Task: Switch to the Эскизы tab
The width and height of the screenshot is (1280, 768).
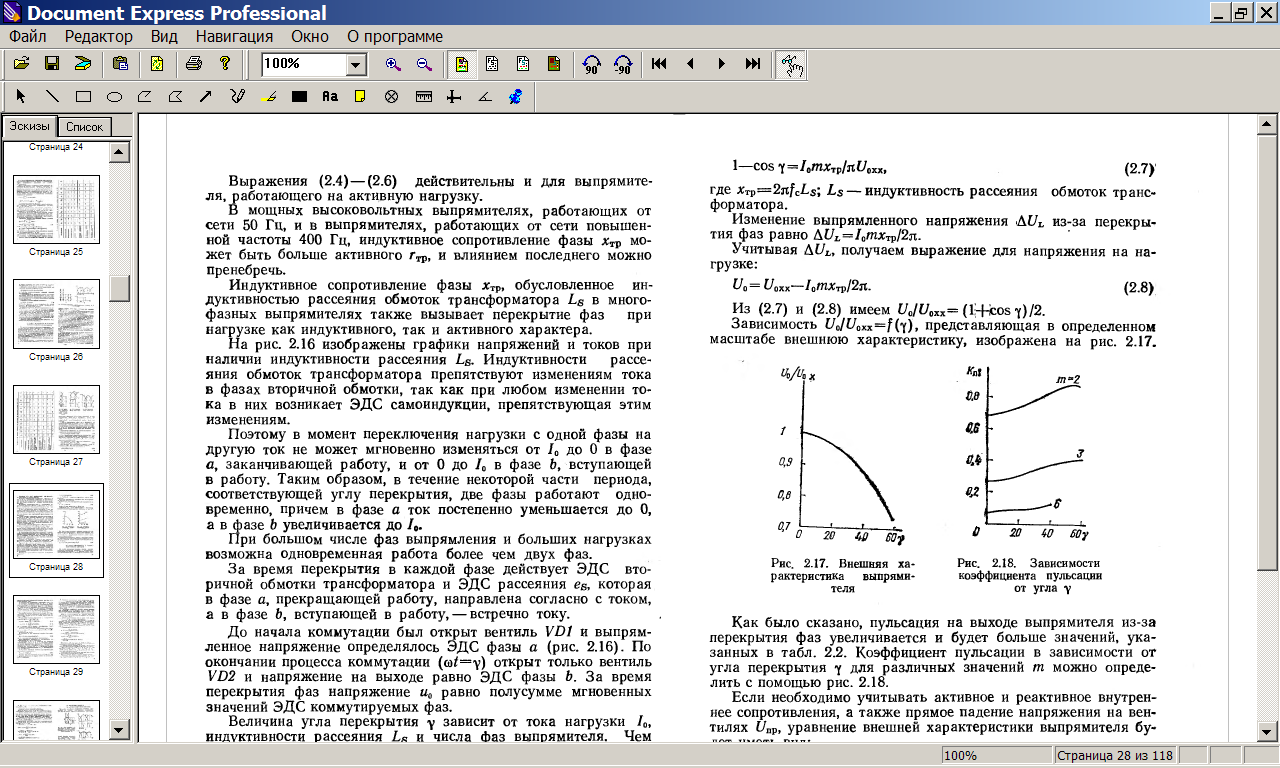Action: [x=29, y=126]
